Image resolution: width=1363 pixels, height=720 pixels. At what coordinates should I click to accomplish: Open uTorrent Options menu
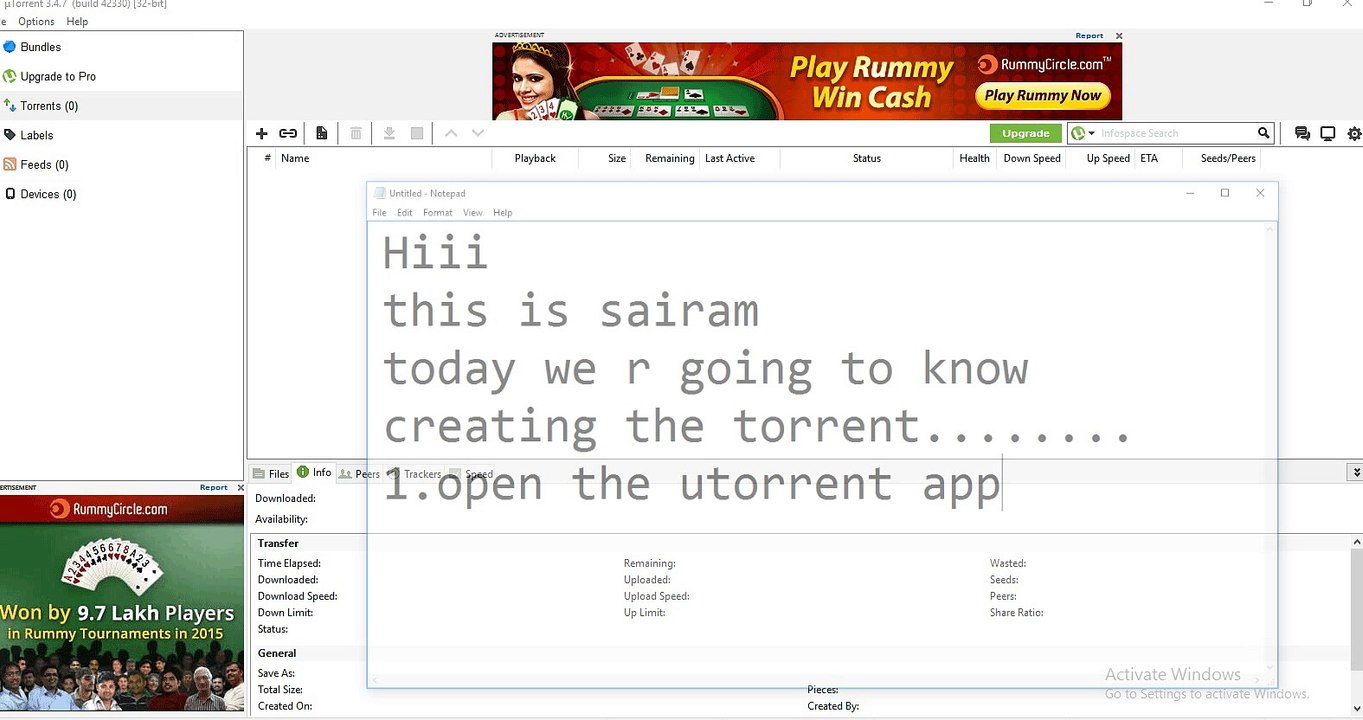pos(37,21)
